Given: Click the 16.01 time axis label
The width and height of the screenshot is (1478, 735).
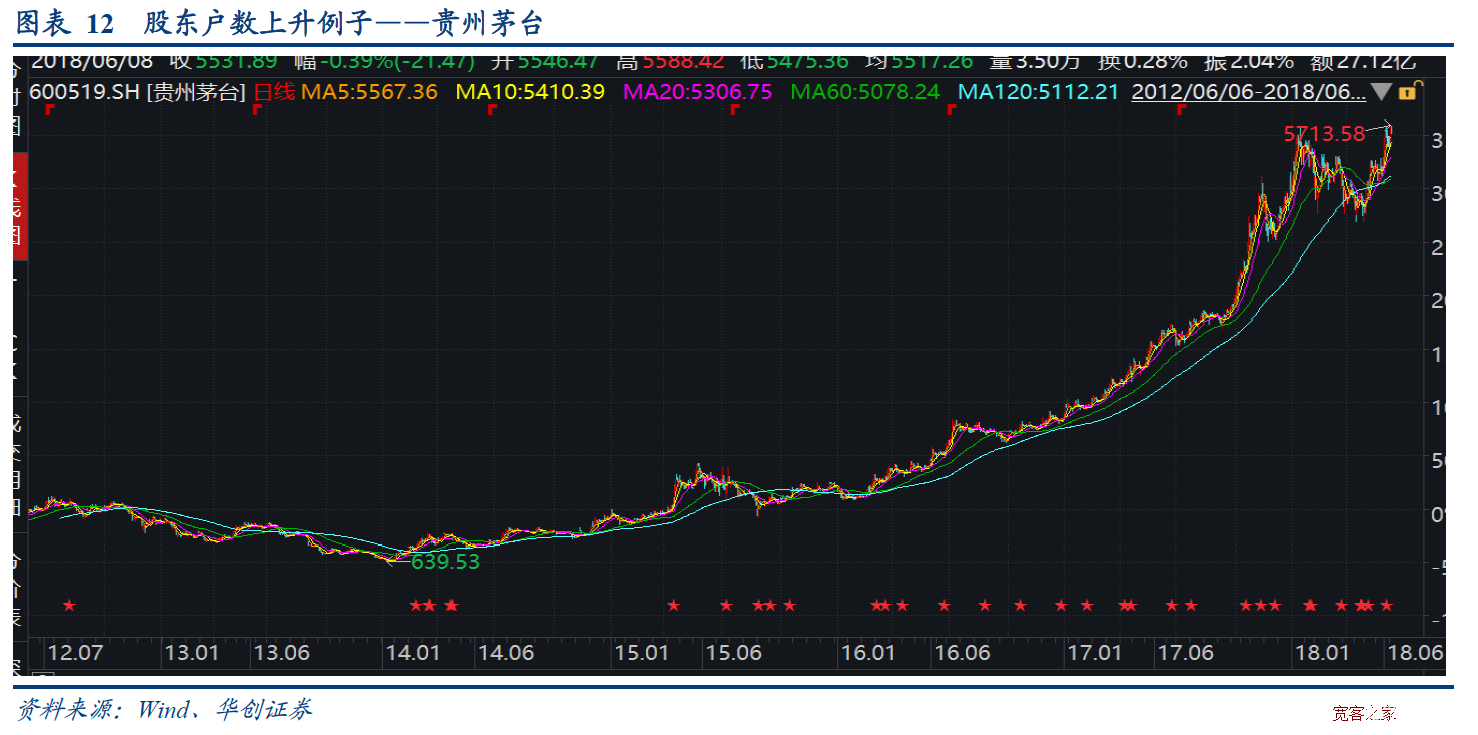Looking at the screenshot, I should [868, 653].
